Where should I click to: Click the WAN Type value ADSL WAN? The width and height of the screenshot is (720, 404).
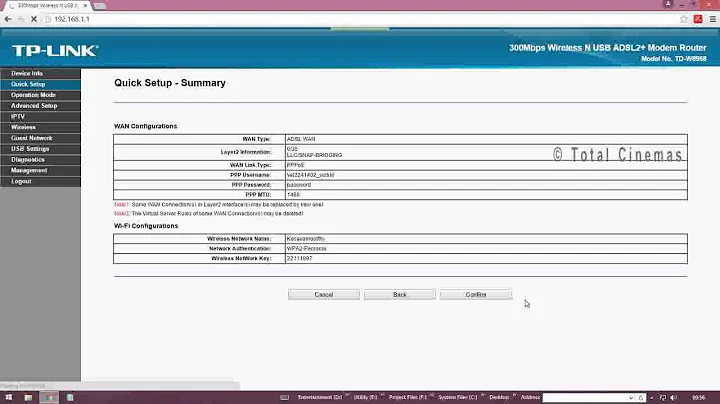(x=301, y=139)
